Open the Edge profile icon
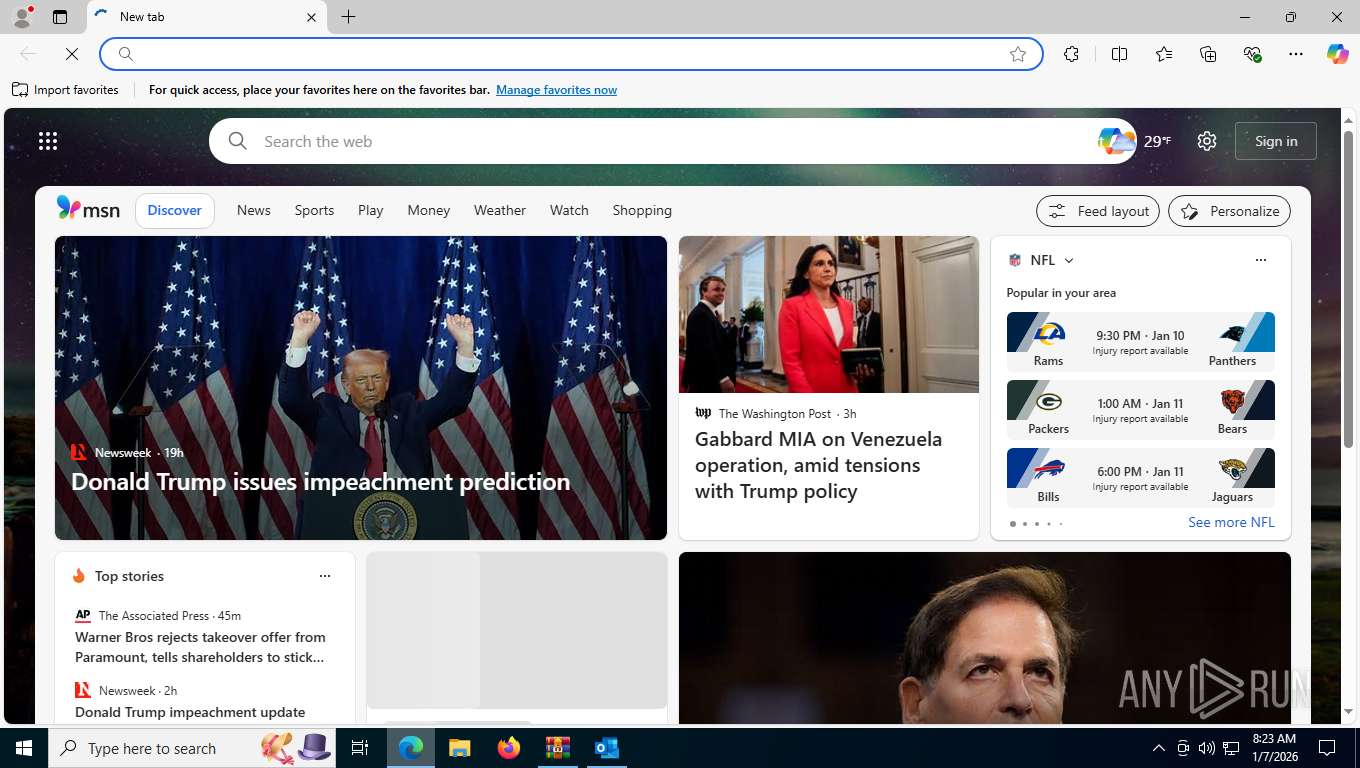 click(x=22, y=17)
